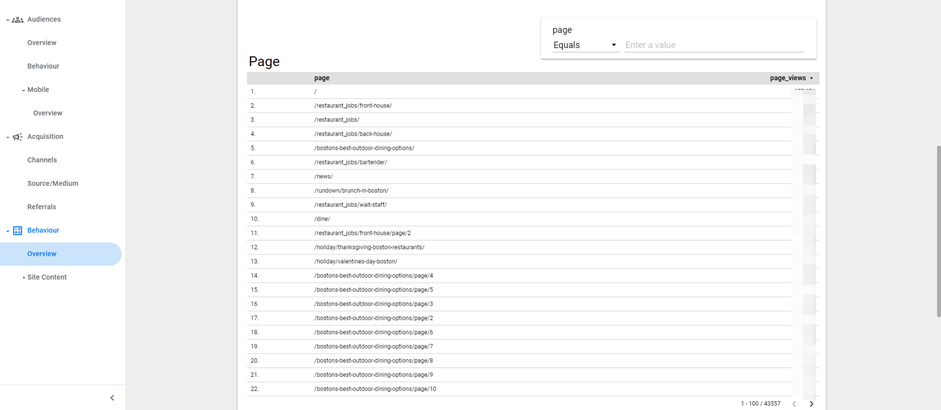Go to next page of table results
Screen dimensions: 941x410
[x=811, y=404]
